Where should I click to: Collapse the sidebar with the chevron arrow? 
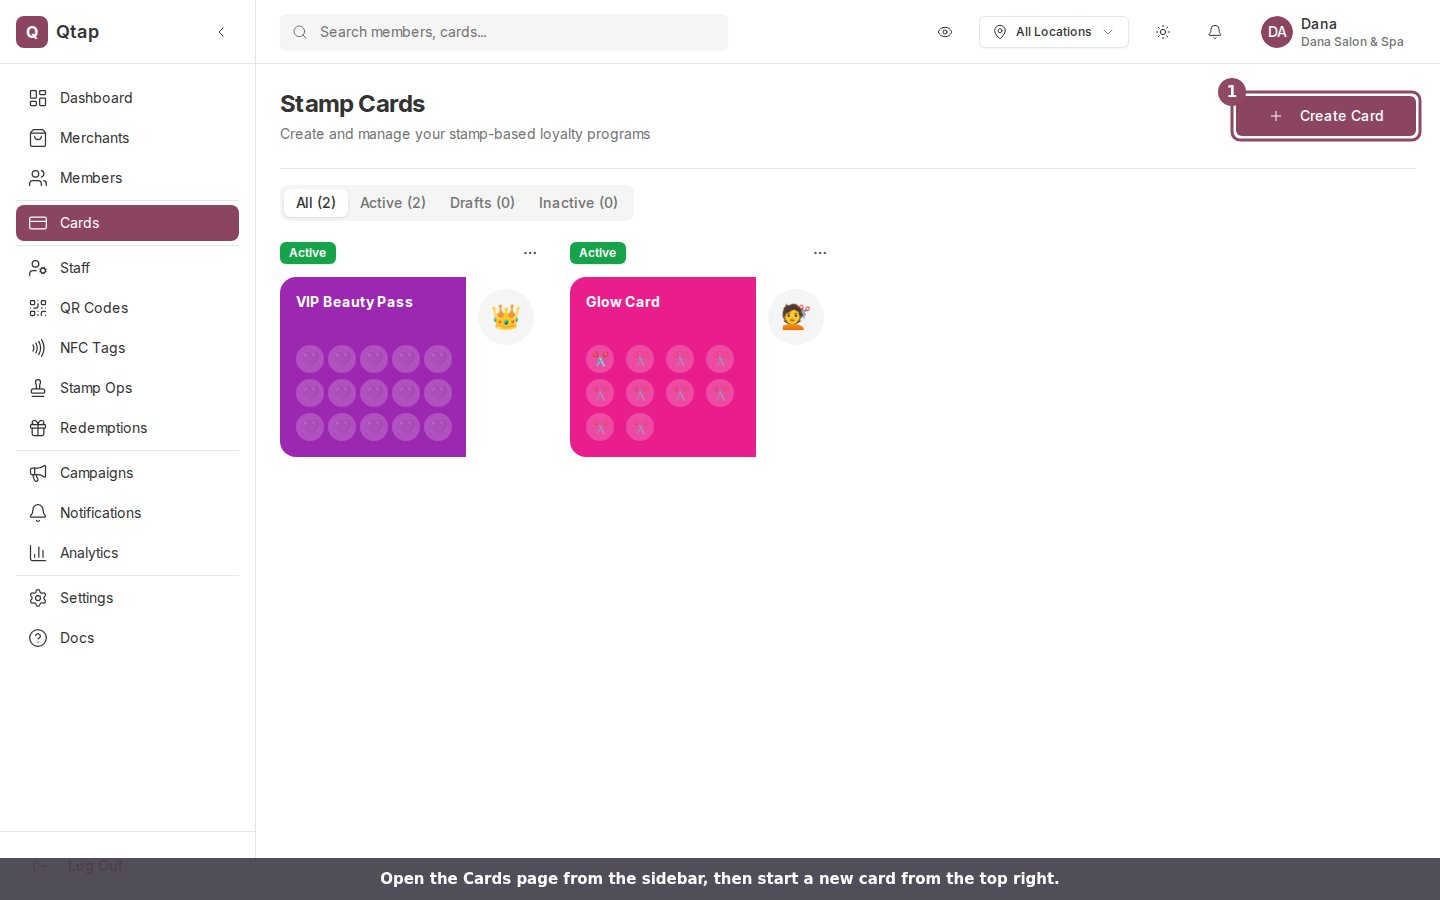[x=221, y=32]
